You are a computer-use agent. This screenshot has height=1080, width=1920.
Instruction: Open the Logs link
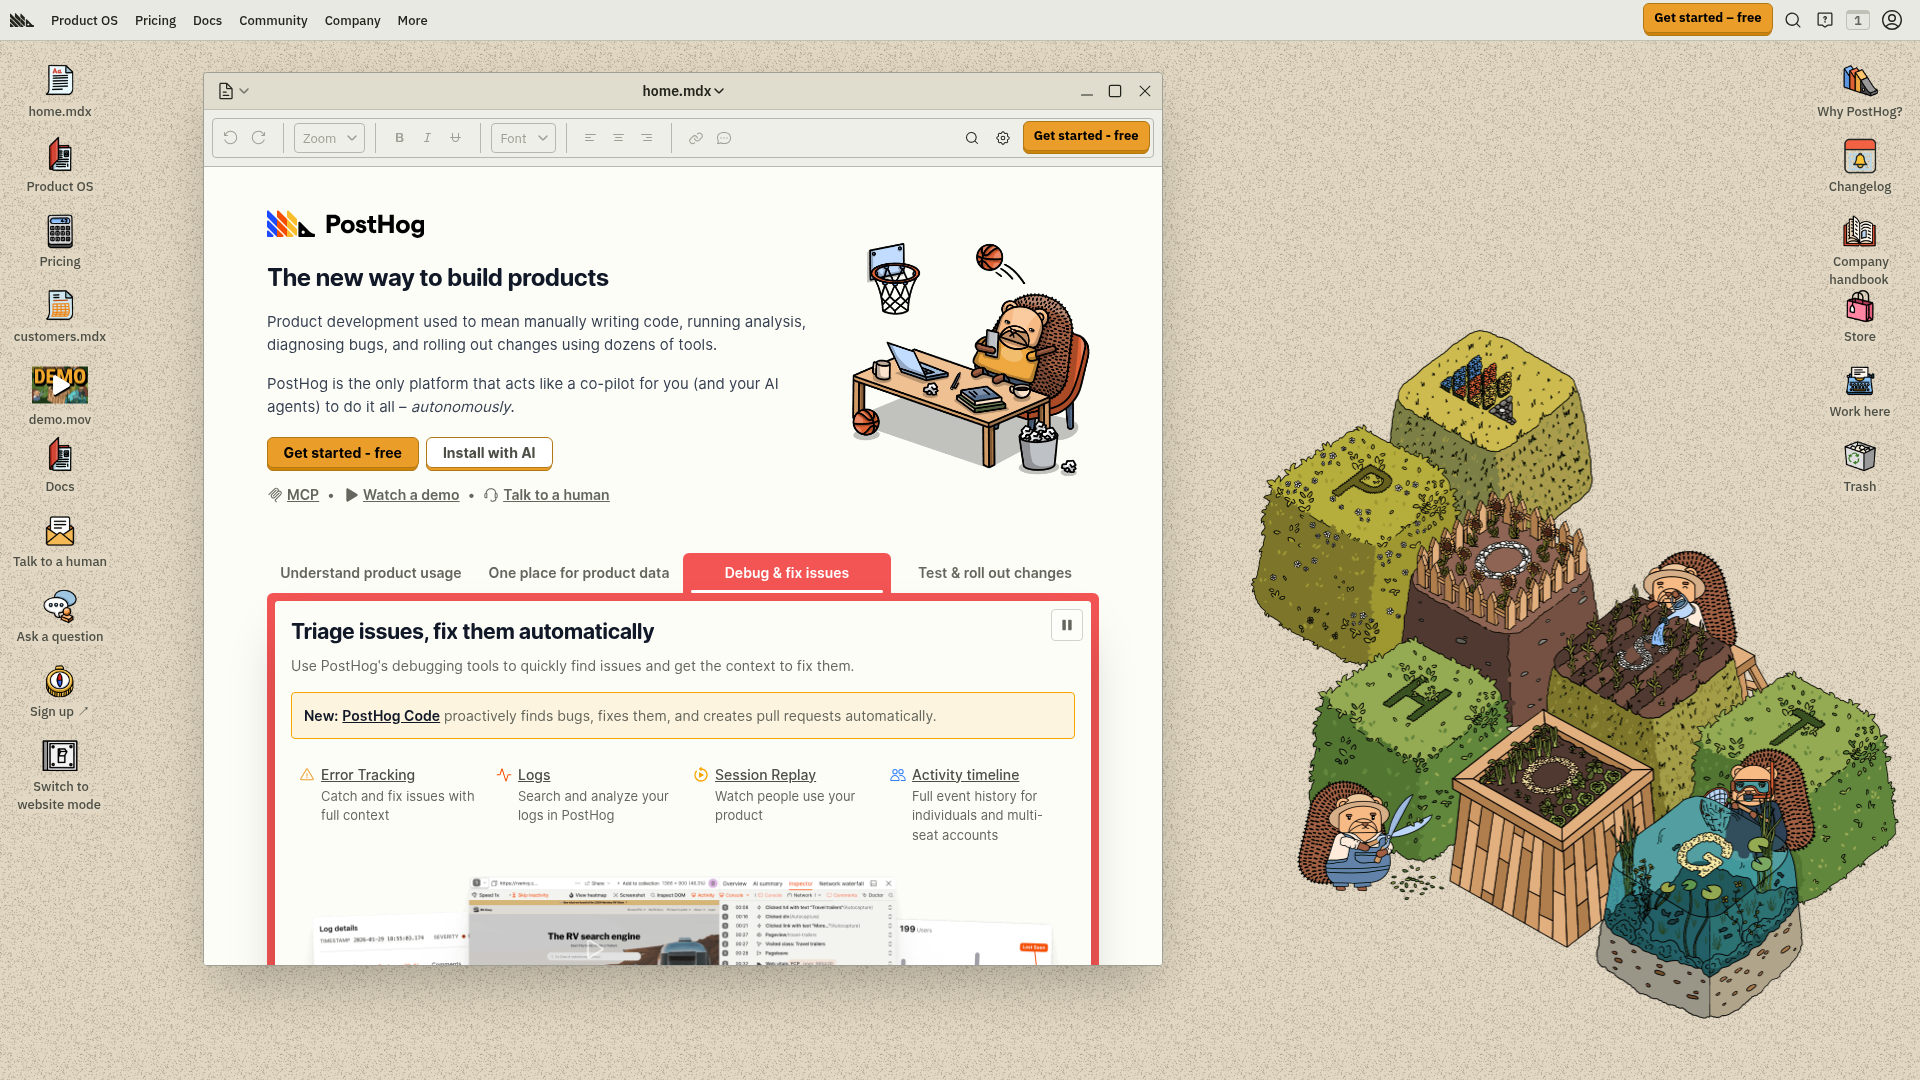point(534,775)
